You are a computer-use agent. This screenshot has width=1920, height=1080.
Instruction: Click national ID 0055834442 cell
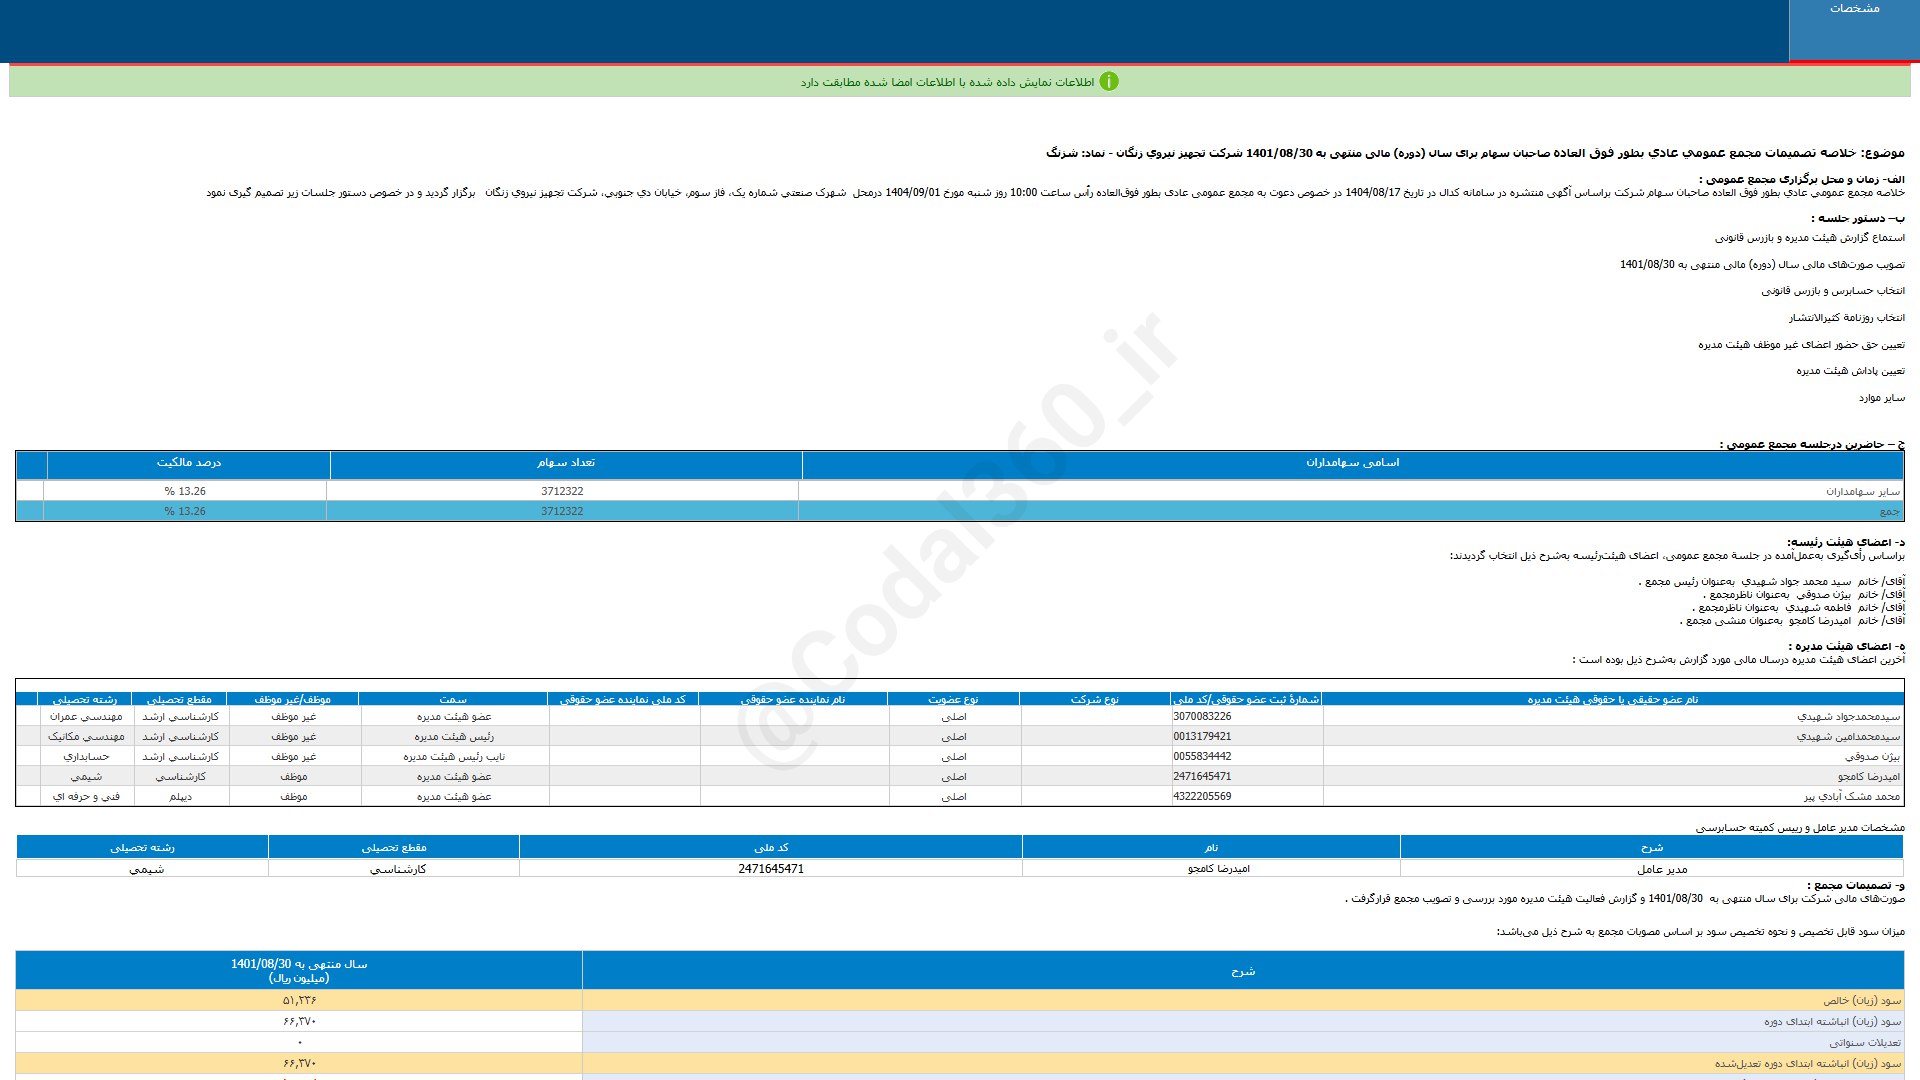(x=1202, y=757)
